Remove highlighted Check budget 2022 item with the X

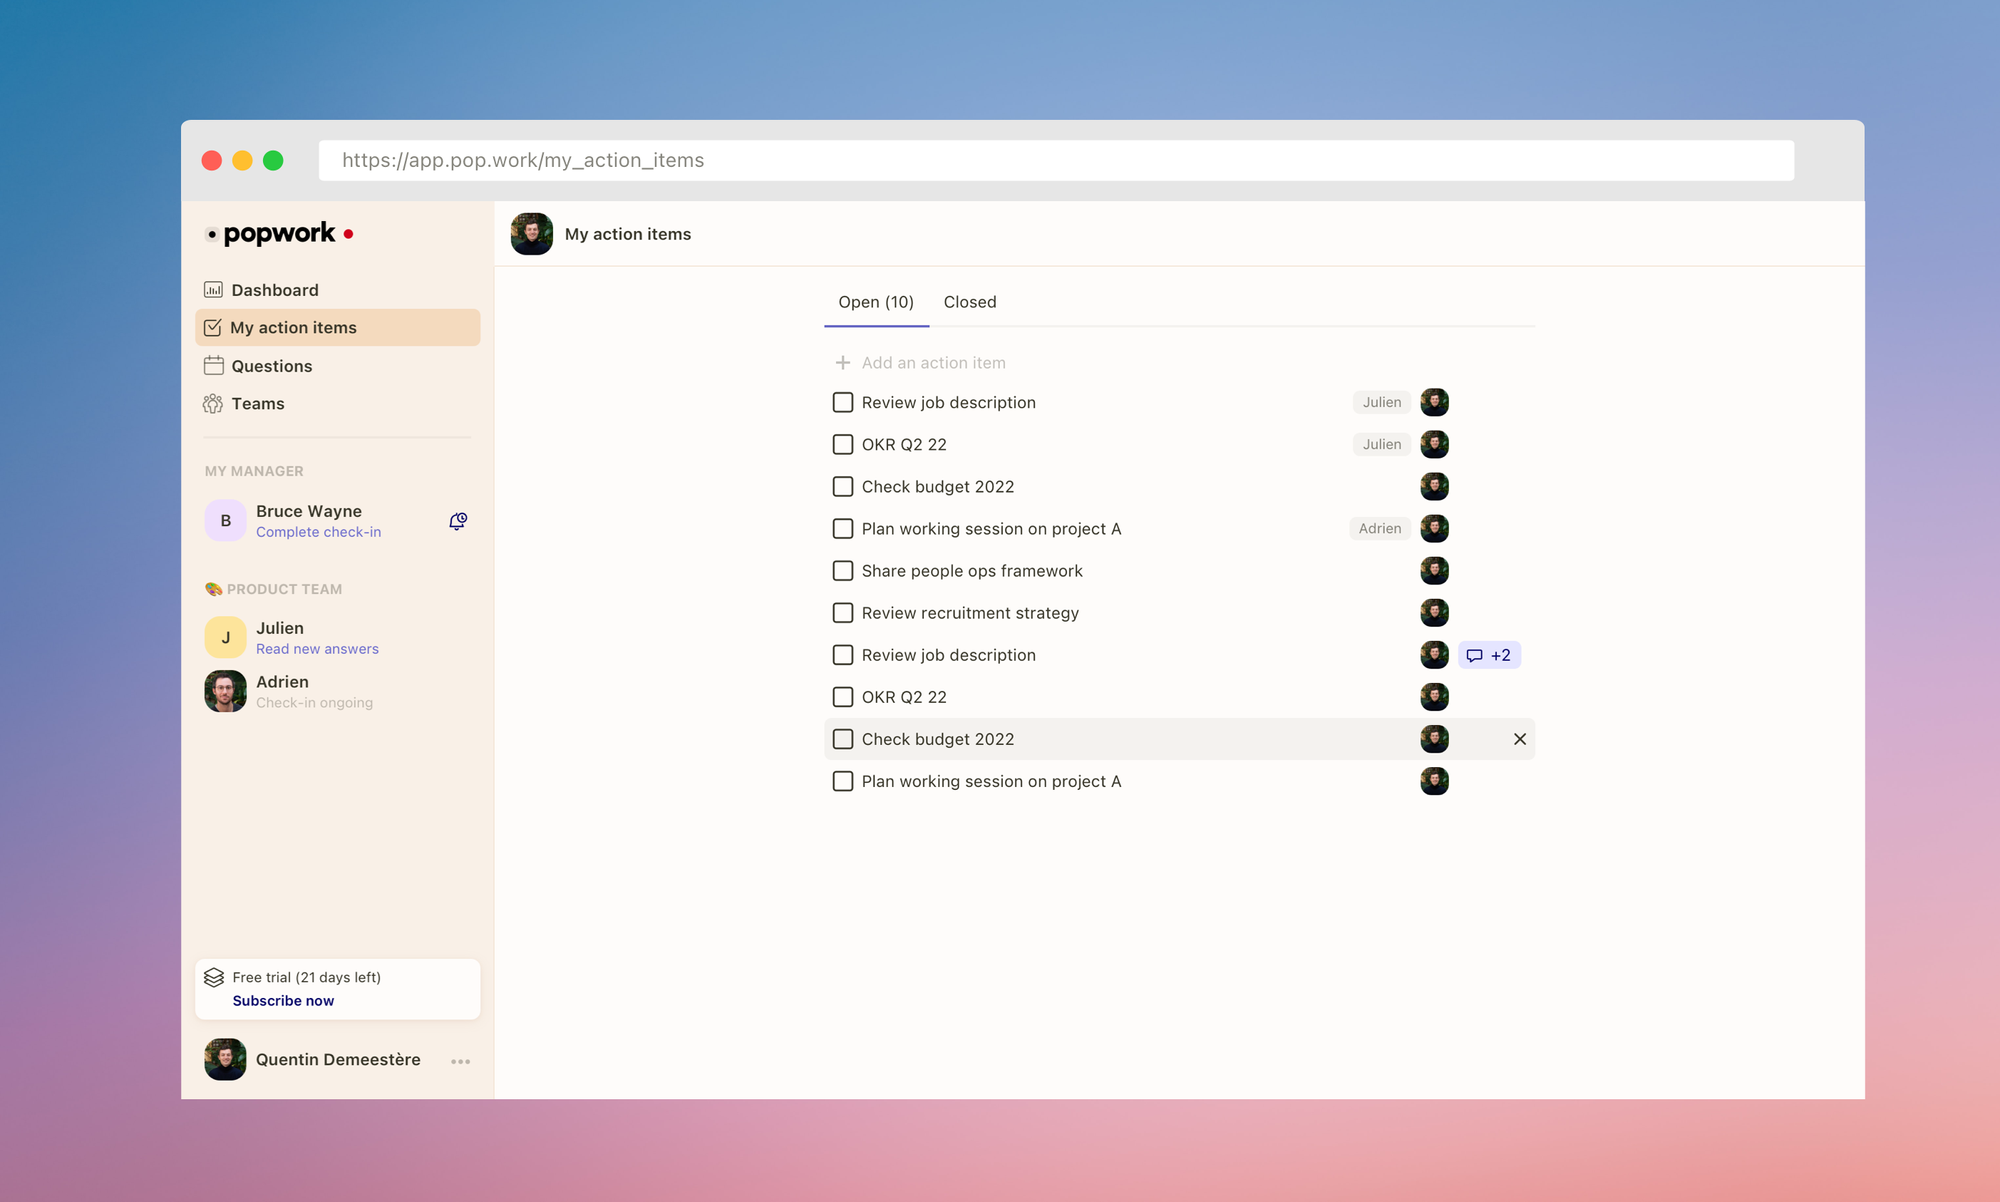[1519, 739]
